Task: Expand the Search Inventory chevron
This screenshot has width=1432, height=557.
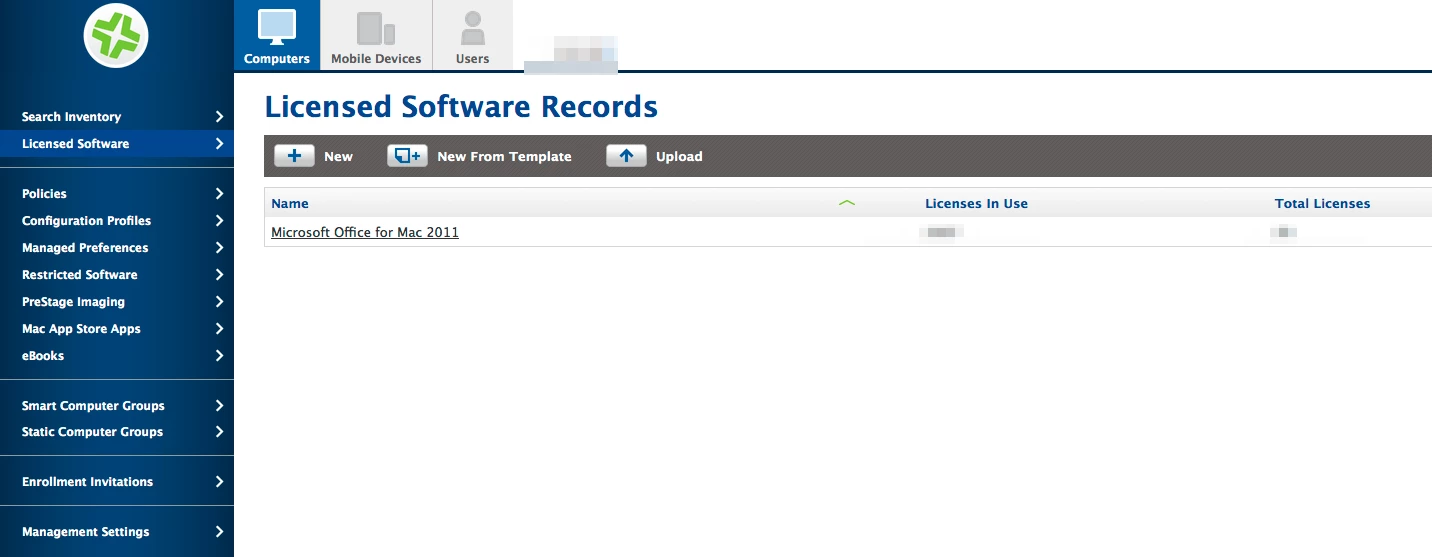Action: pos(219,117)
